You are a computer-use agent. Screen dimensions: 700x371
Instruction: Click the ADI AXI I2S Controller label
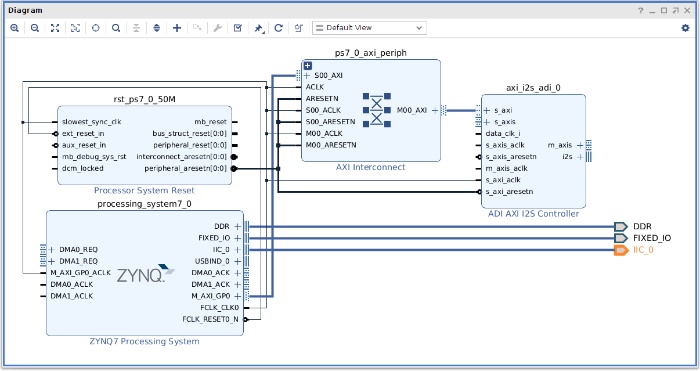click(x=533, y=214)
